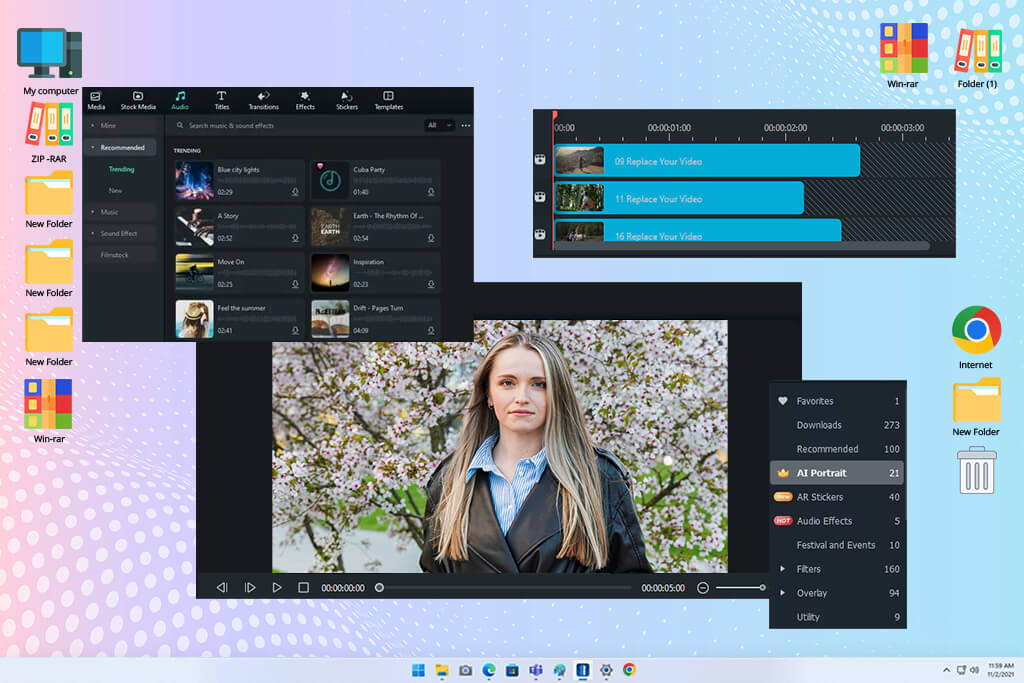
Task: Open the AR Stickers category
Action: pyautogui.click(x=838, y=497)
